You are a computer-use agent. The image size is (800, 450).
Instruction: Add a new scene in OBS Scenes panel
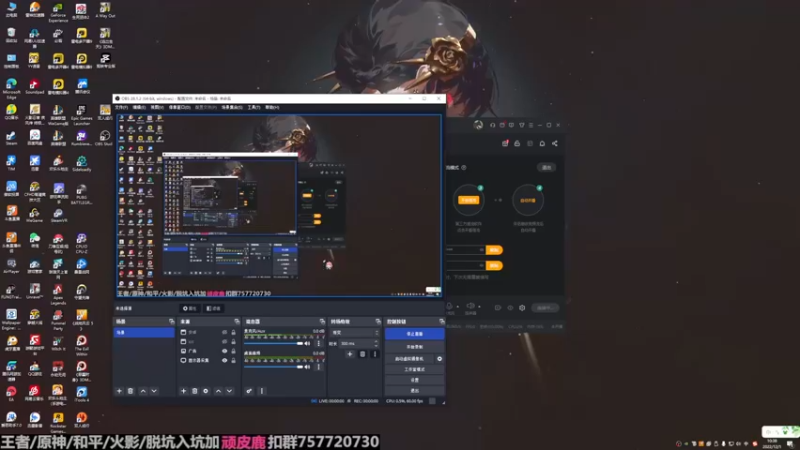point(119,391)
